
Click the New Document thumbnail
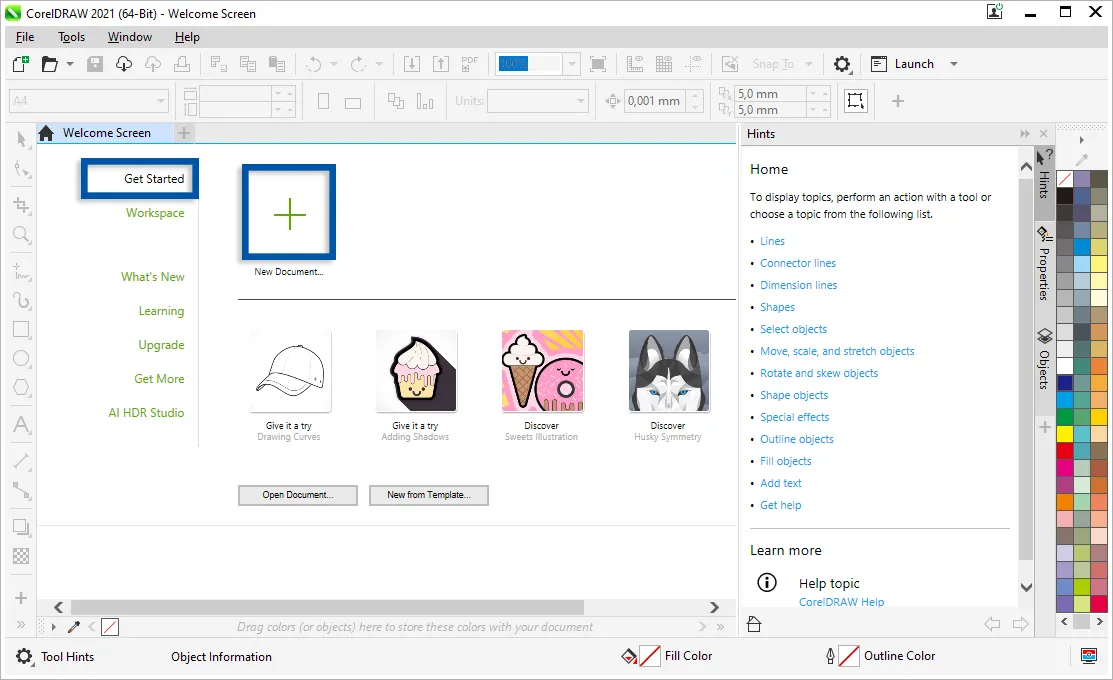(x=288, y=212)
